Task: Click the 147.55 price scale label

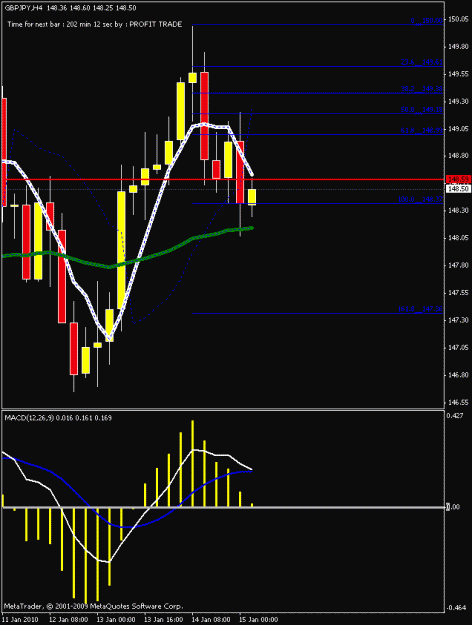Action: pyautogui.click(x=458, y=293)
